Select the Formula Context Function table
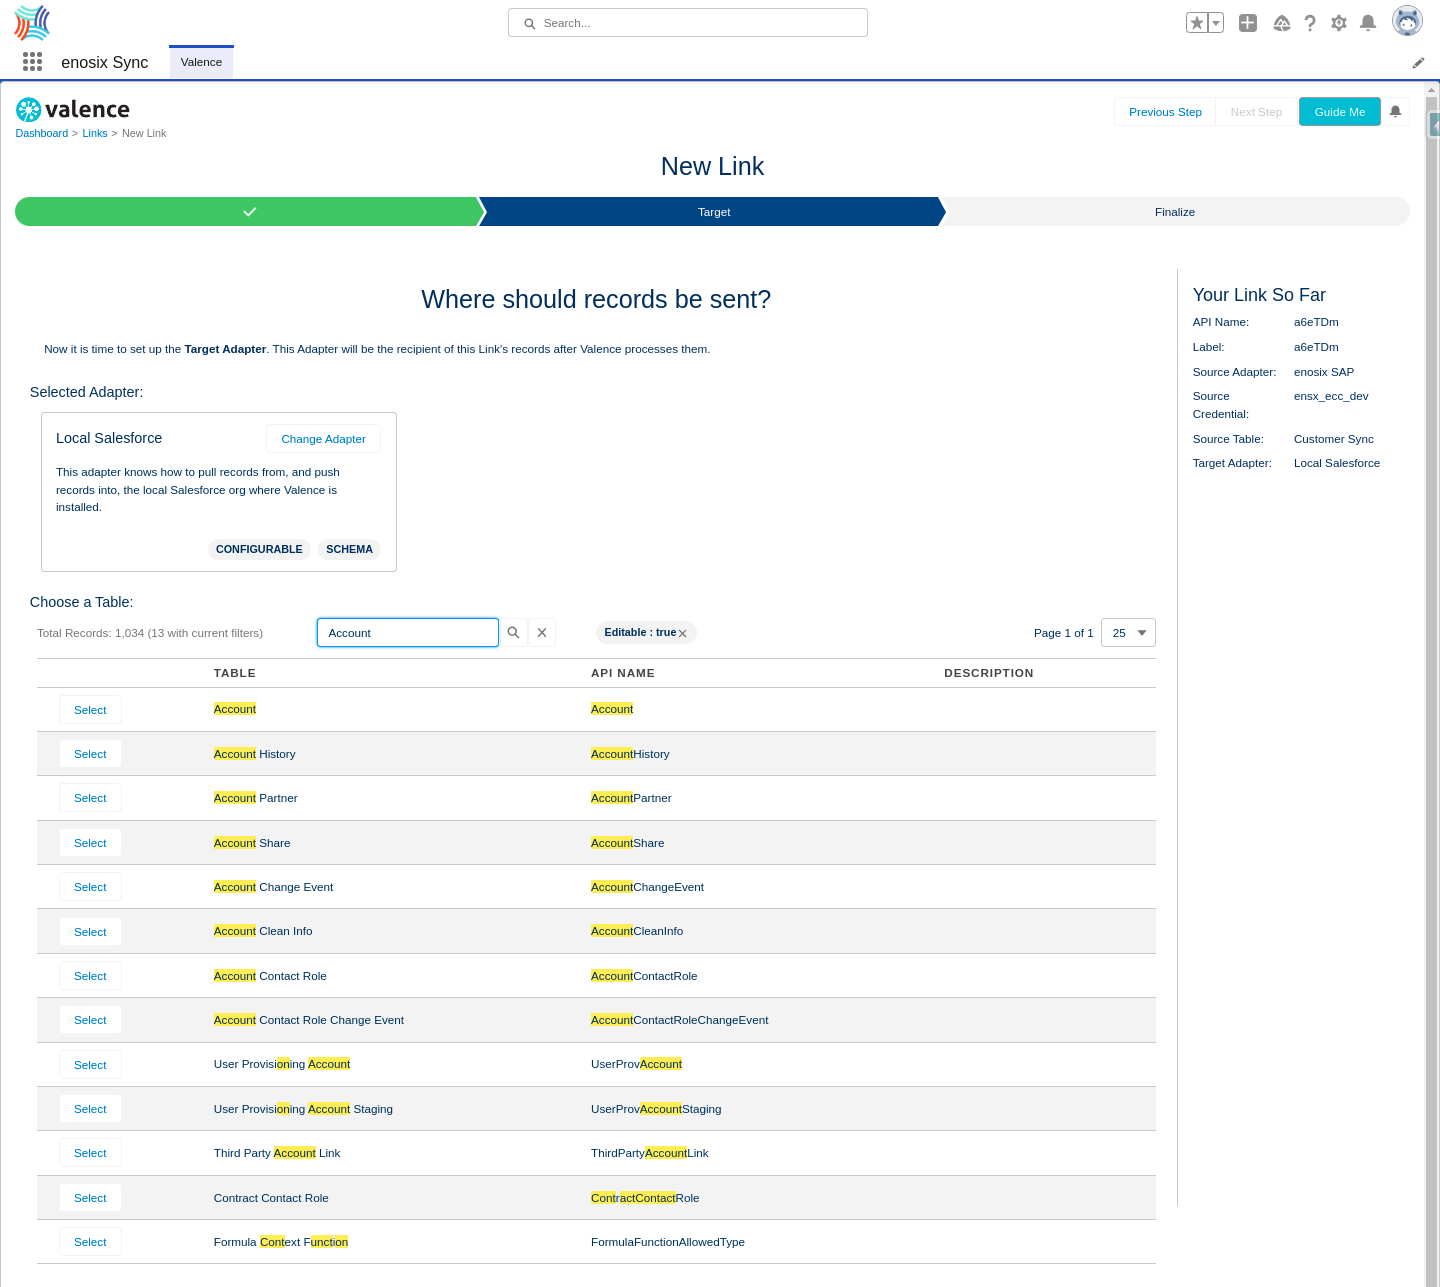Image resolution: width=1440 pixels, height=1287 pixels. pyautogui.click(x=90, y=1242)
